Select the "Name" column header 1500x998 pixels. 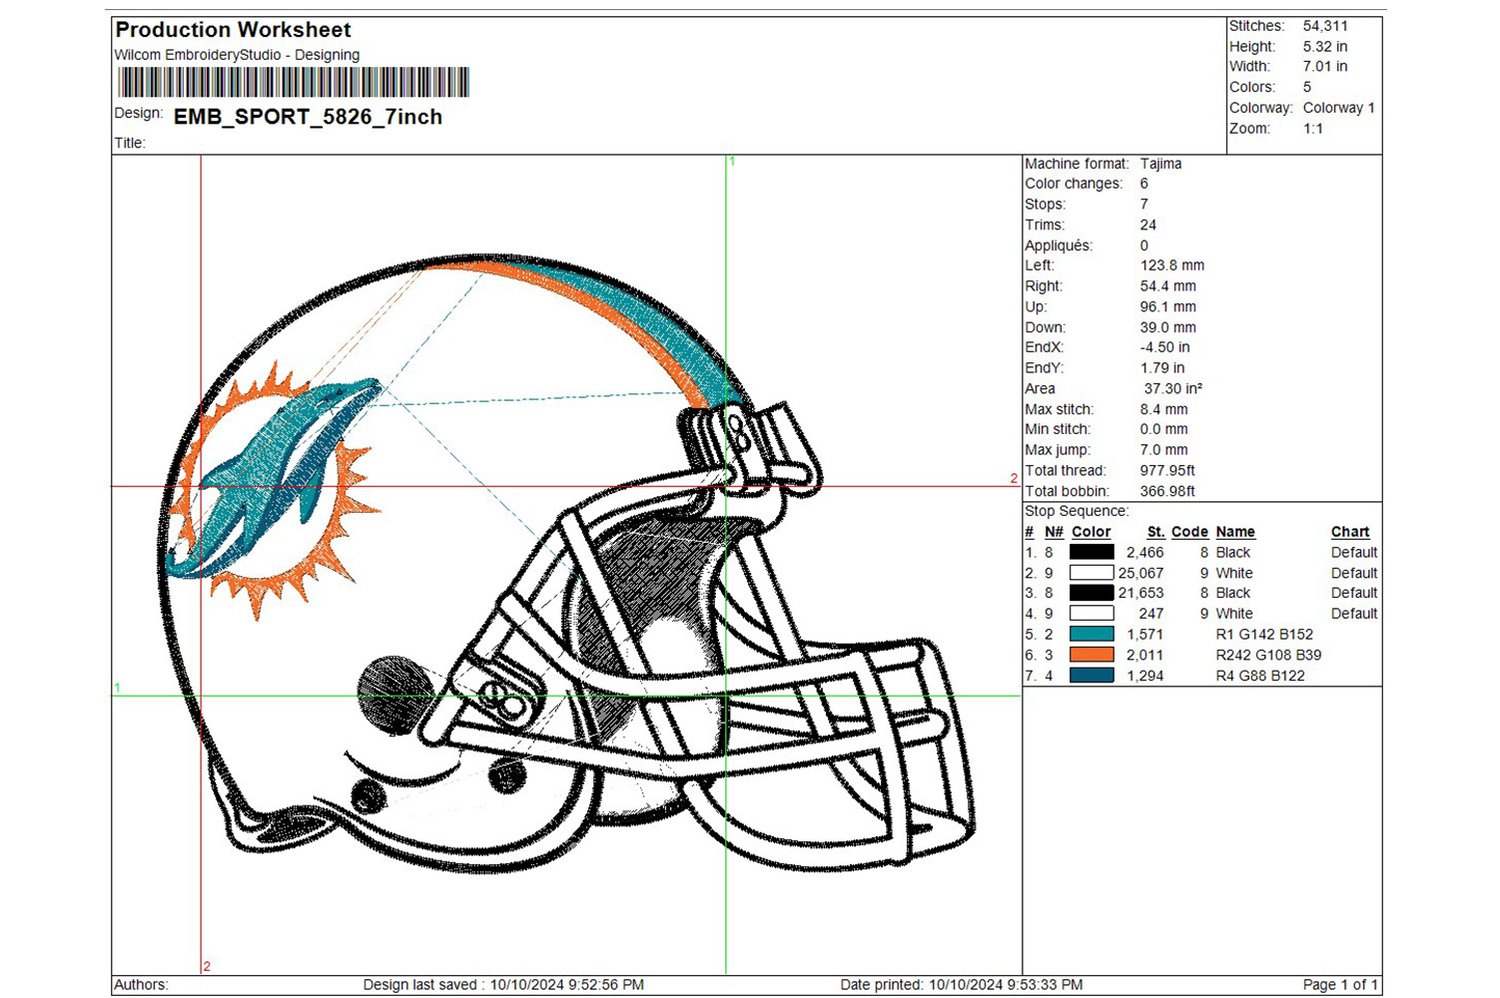[x=1236, y=532]
